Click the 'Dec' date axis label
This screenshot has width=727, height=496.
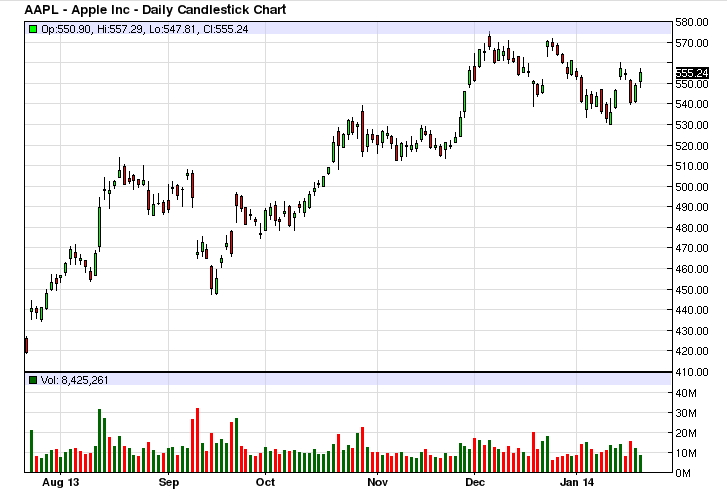tap(475, 483)
